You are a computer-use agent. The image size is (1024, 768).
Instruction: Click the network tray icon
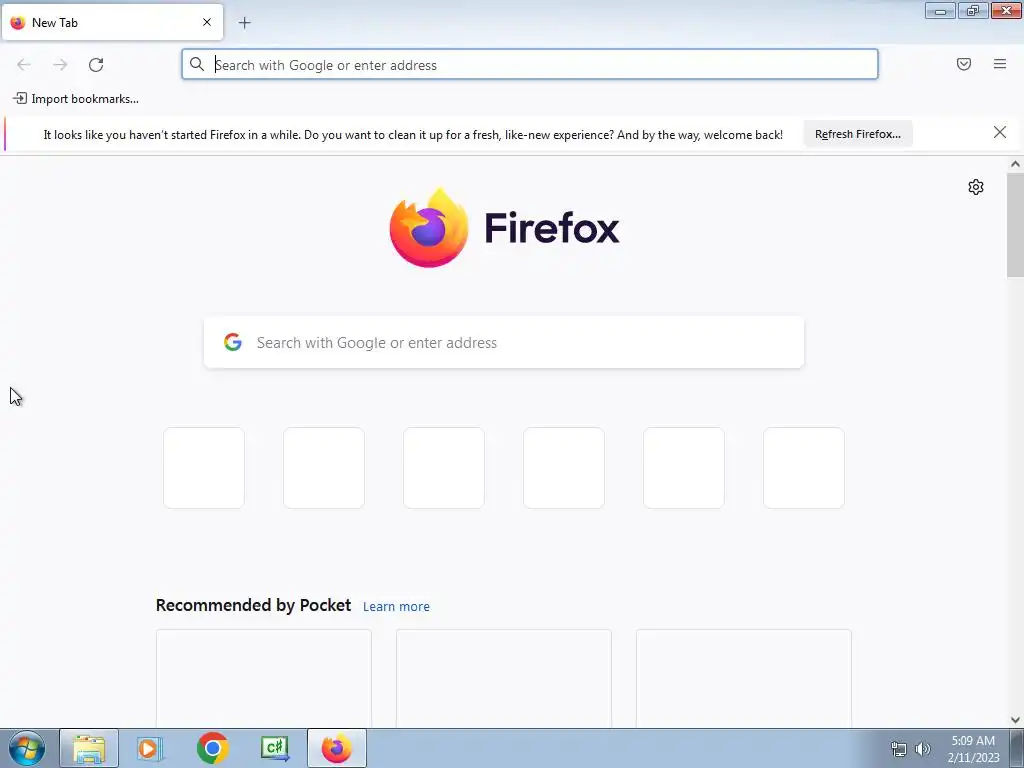899,749
